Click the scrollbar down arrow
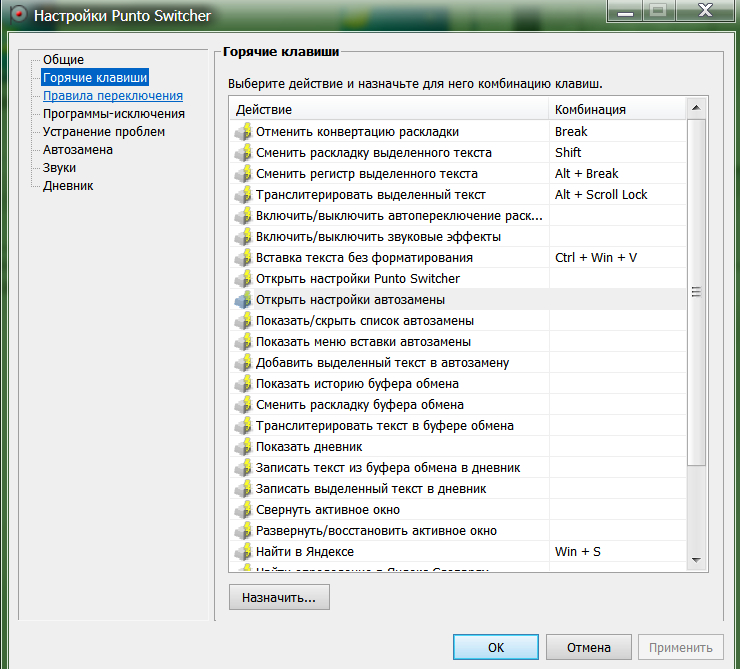Screen dimensions: 740x669 point(696,560)
